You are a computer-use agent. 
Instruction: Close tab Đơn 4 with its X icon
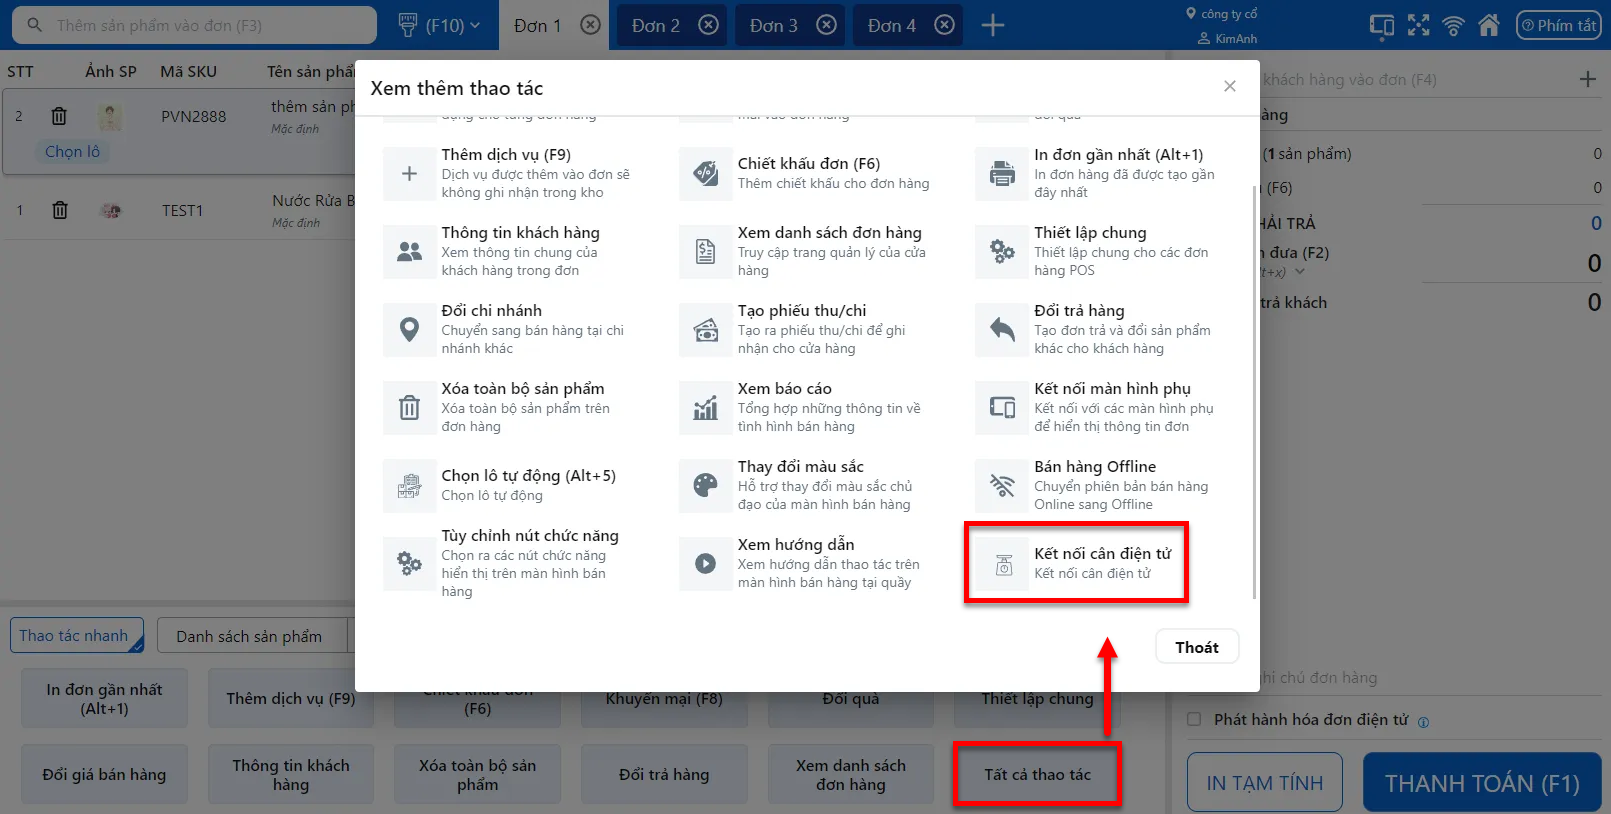(944, 25)
